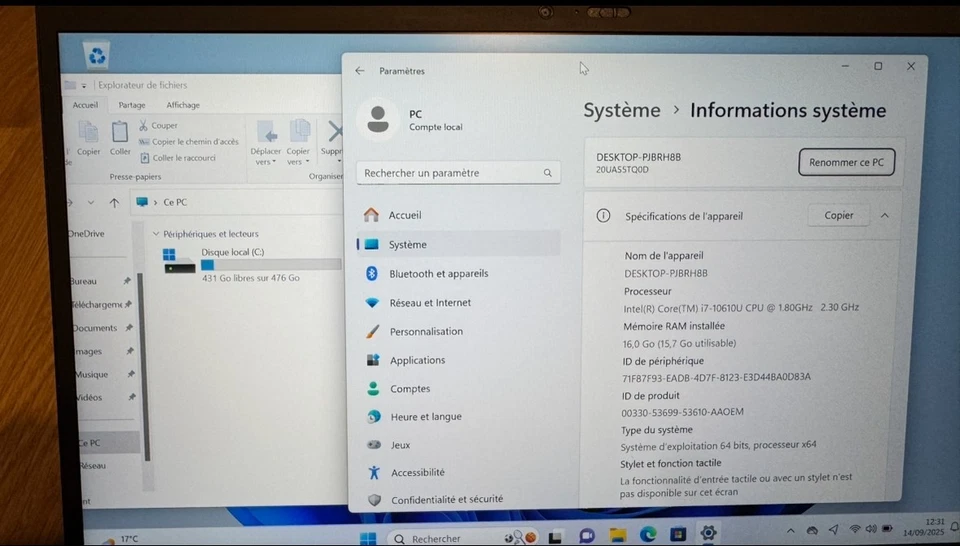Open Microsoft Store from taskbar

click(678, 534)
